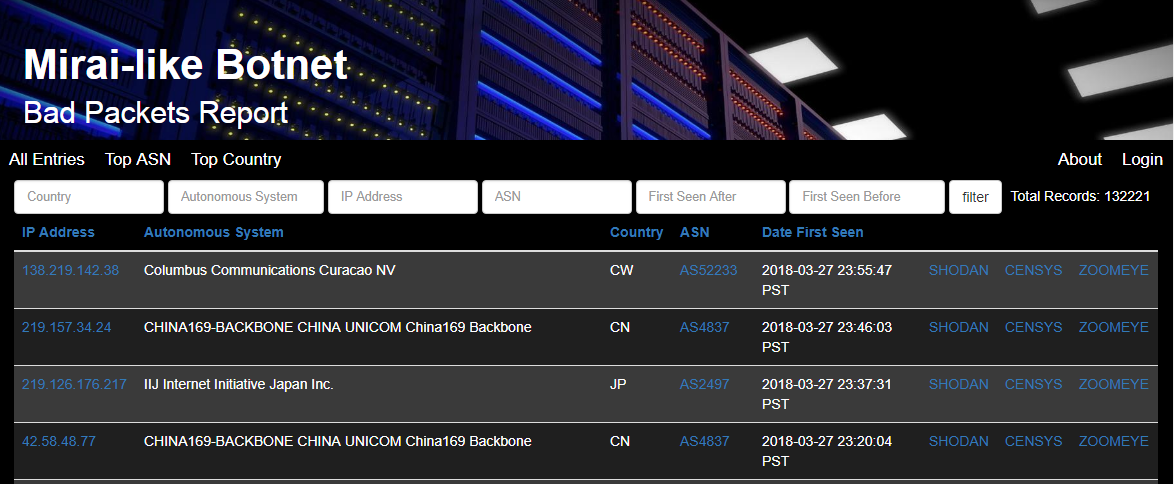Select country code JP
The width and height of the screenshot is (1174, 484).
point(618,384)
